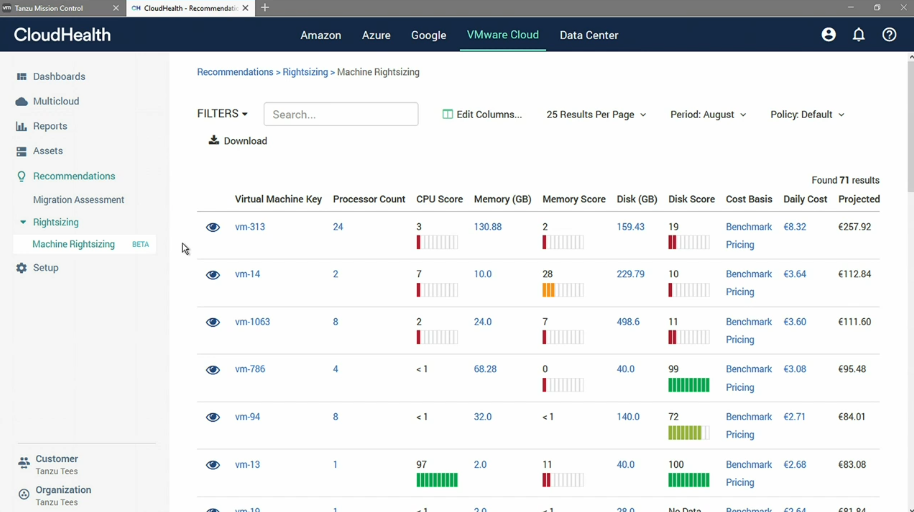Open the FILTERS dropdown
The image size is (914, 512).
point(222,114)
